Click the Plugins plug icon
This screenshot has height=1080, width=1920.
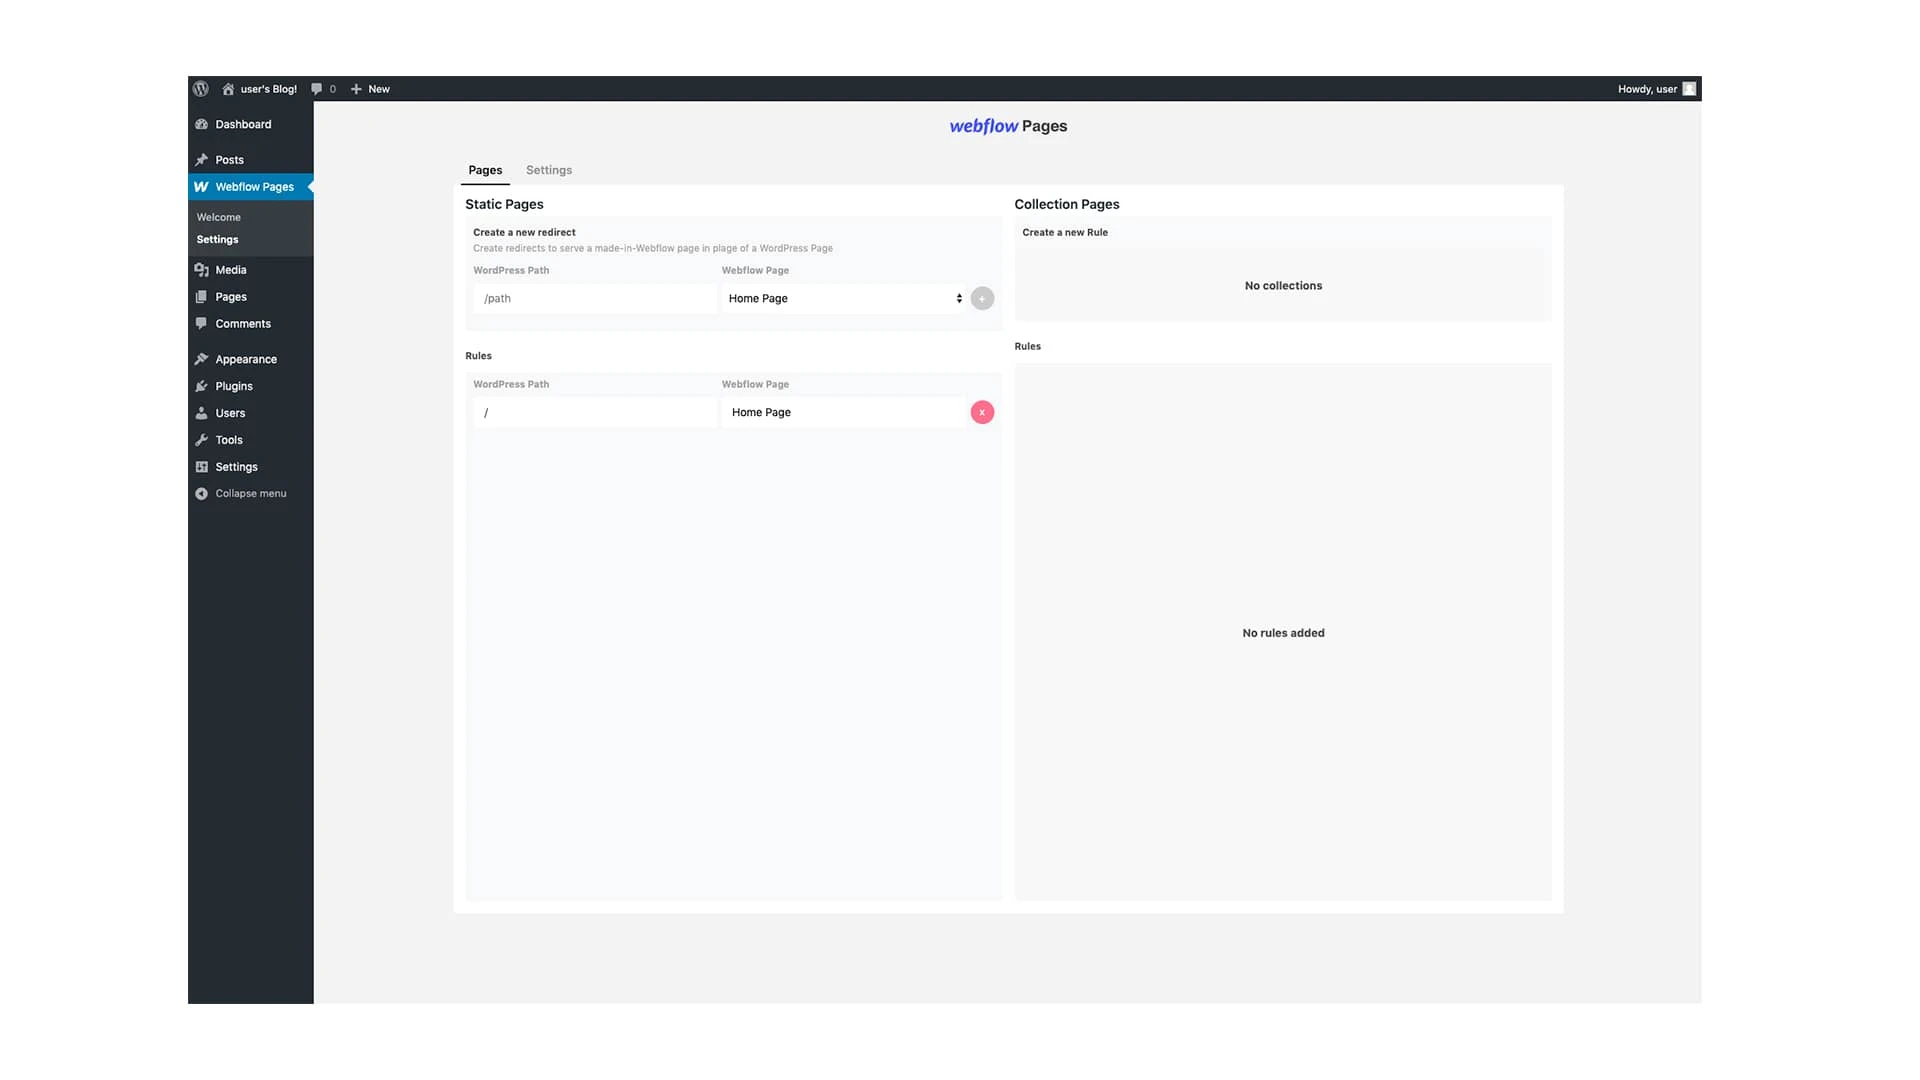201,386
